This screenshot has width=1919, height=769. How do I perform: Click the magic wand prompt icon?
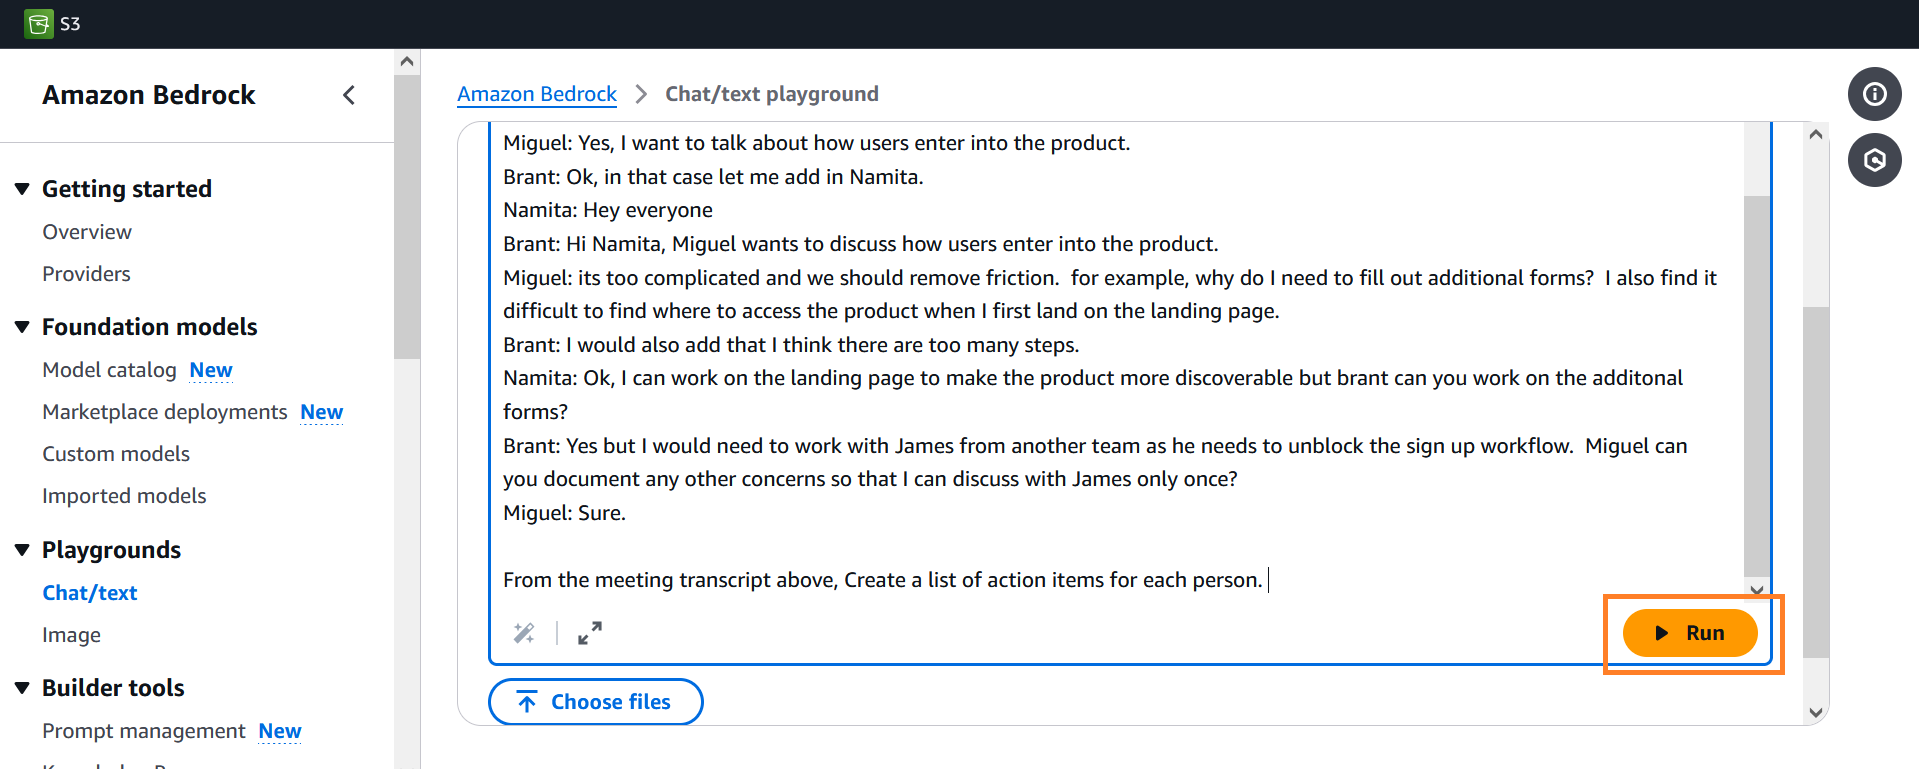tap(524, 633)
